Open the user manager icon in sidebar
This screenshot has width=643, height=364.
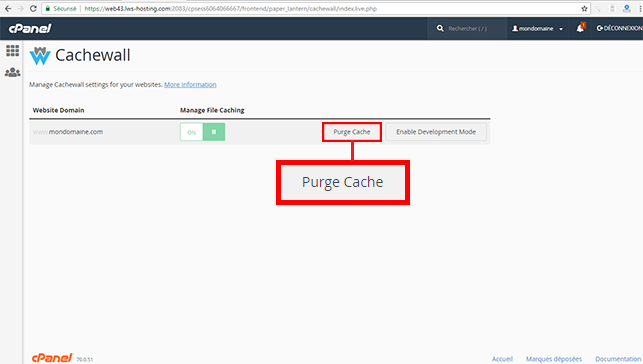point(12,73)
